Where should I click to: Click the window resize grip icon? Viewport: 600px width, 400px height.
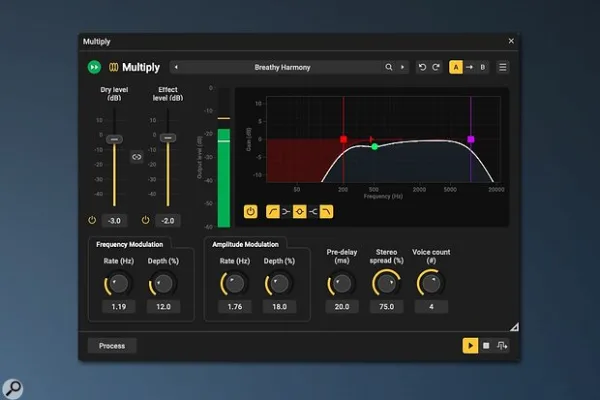515,327
